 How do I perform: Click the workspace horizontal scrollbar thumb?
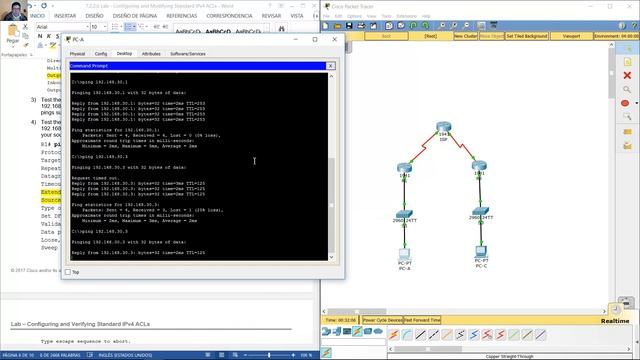click(x=357, y=311)
